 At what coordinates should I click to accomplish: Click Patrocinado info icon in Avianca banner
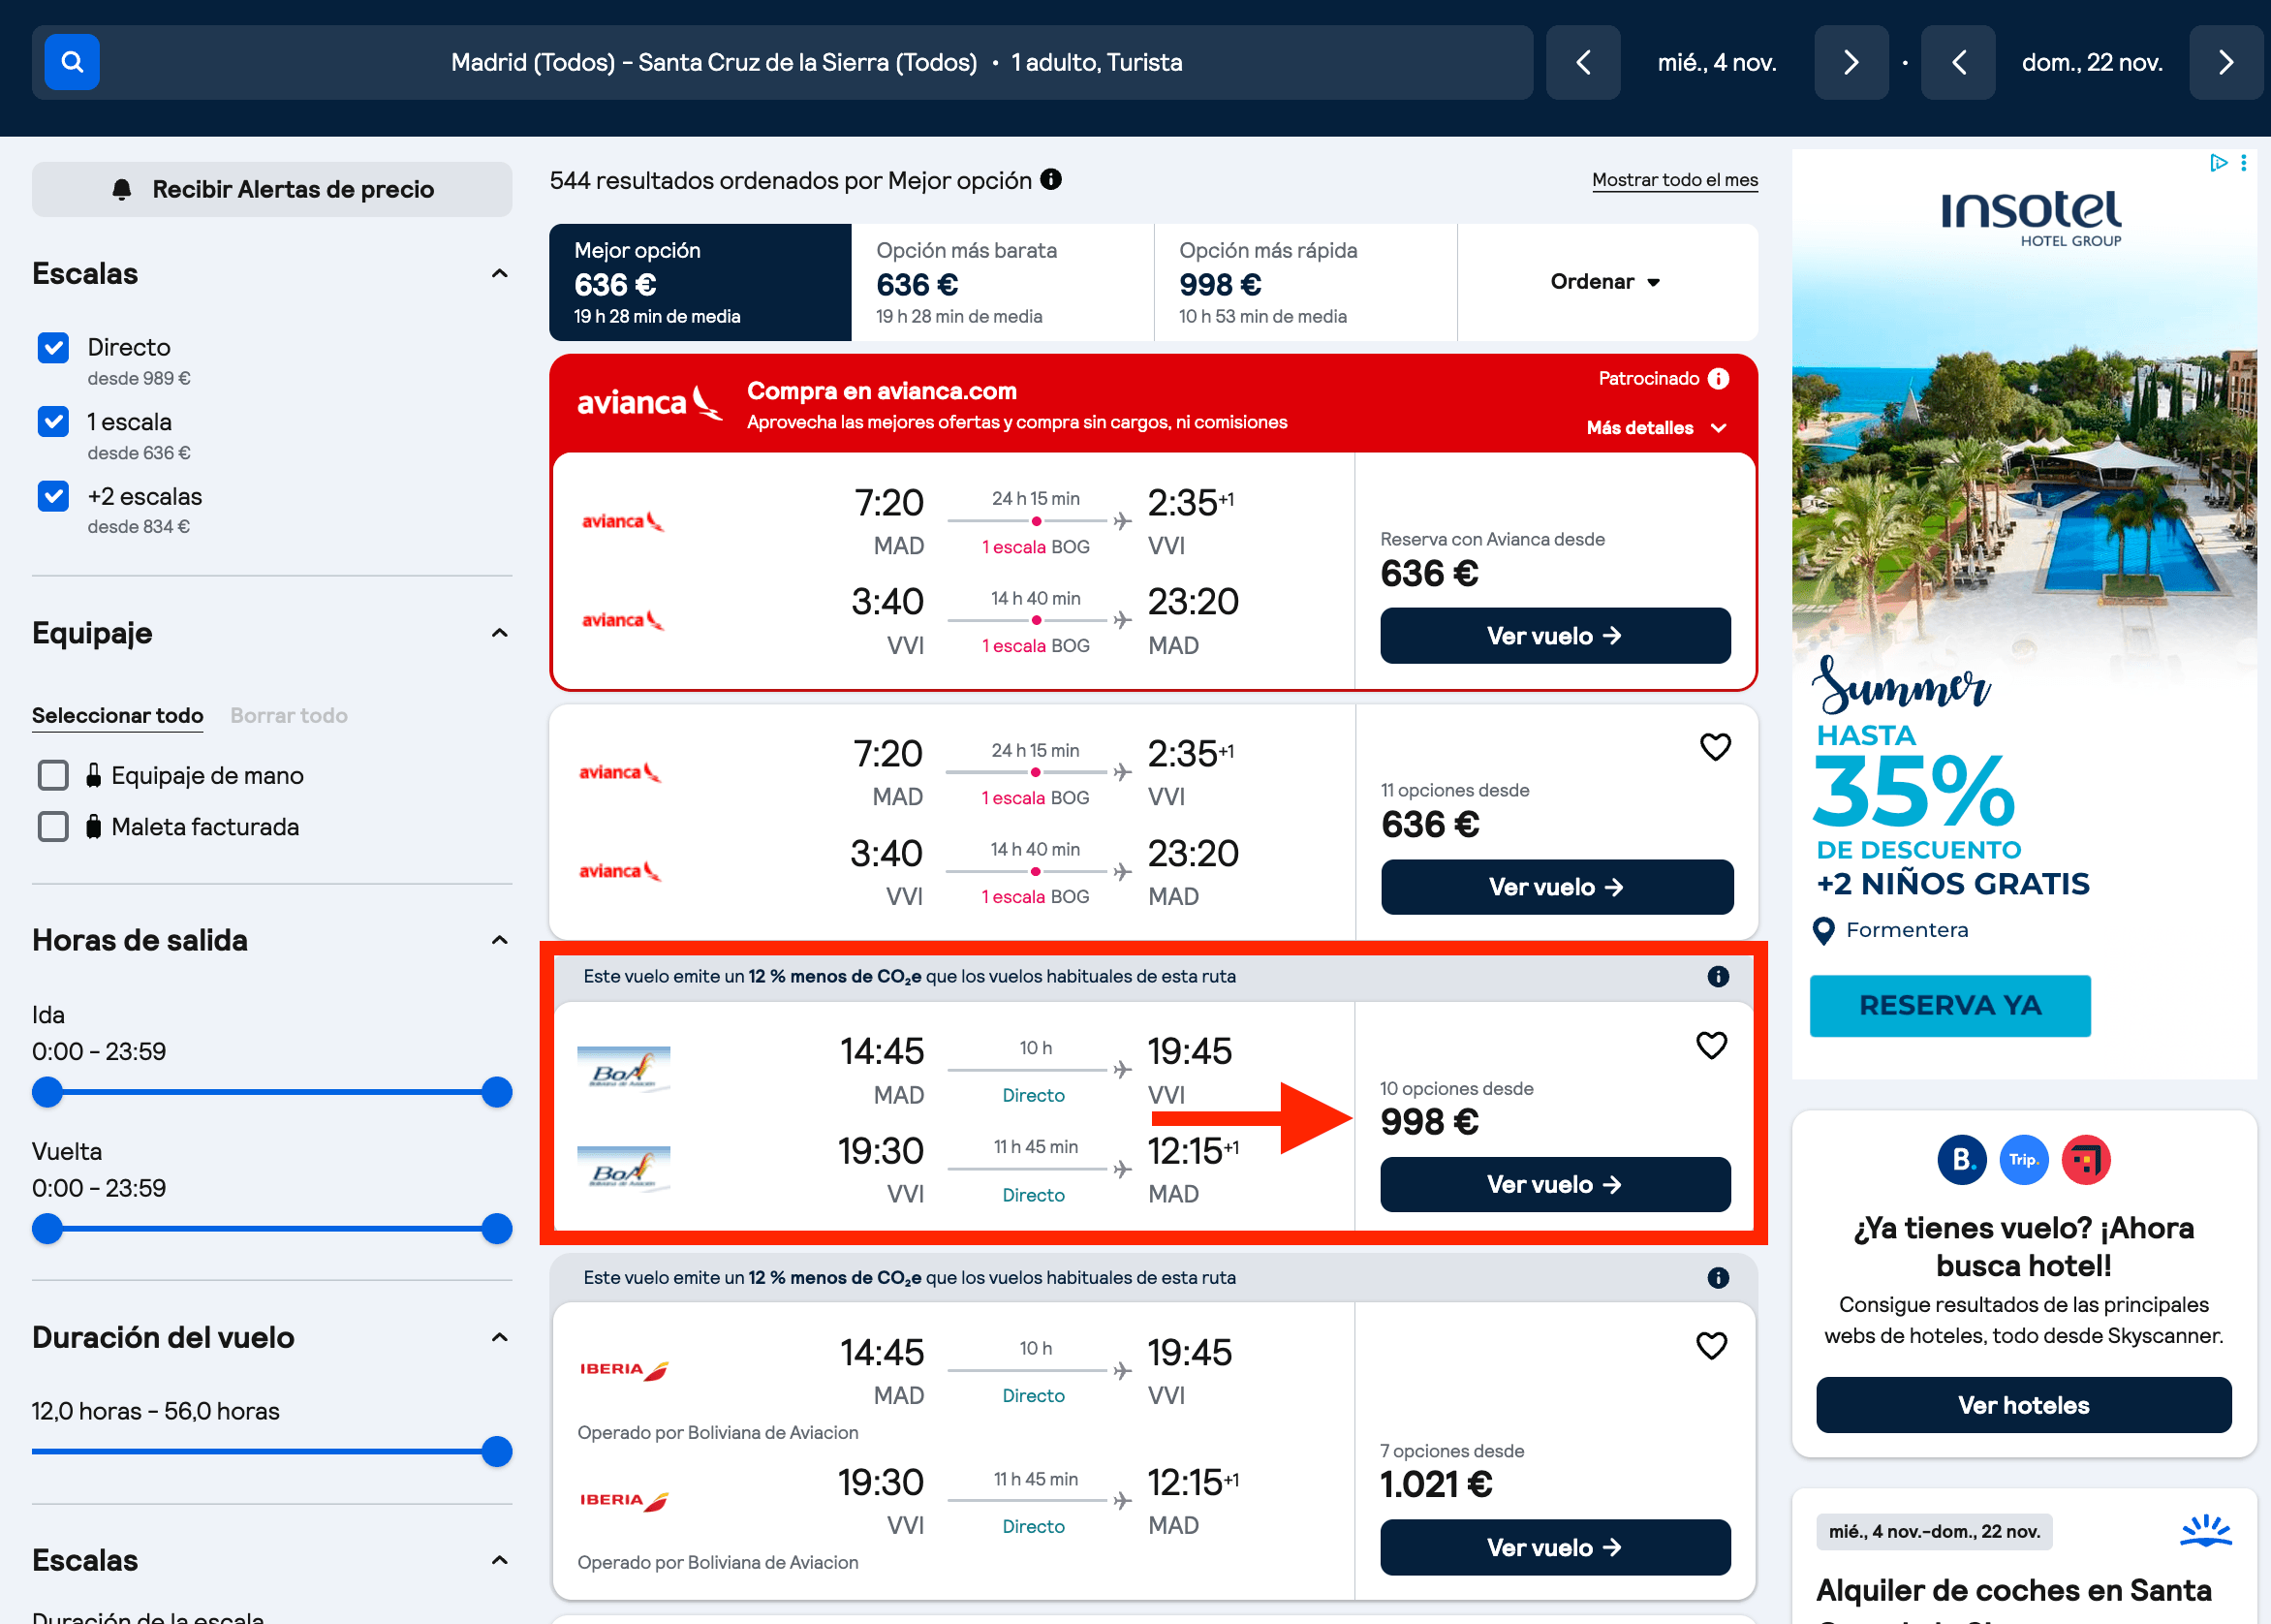pos(1718,378)
